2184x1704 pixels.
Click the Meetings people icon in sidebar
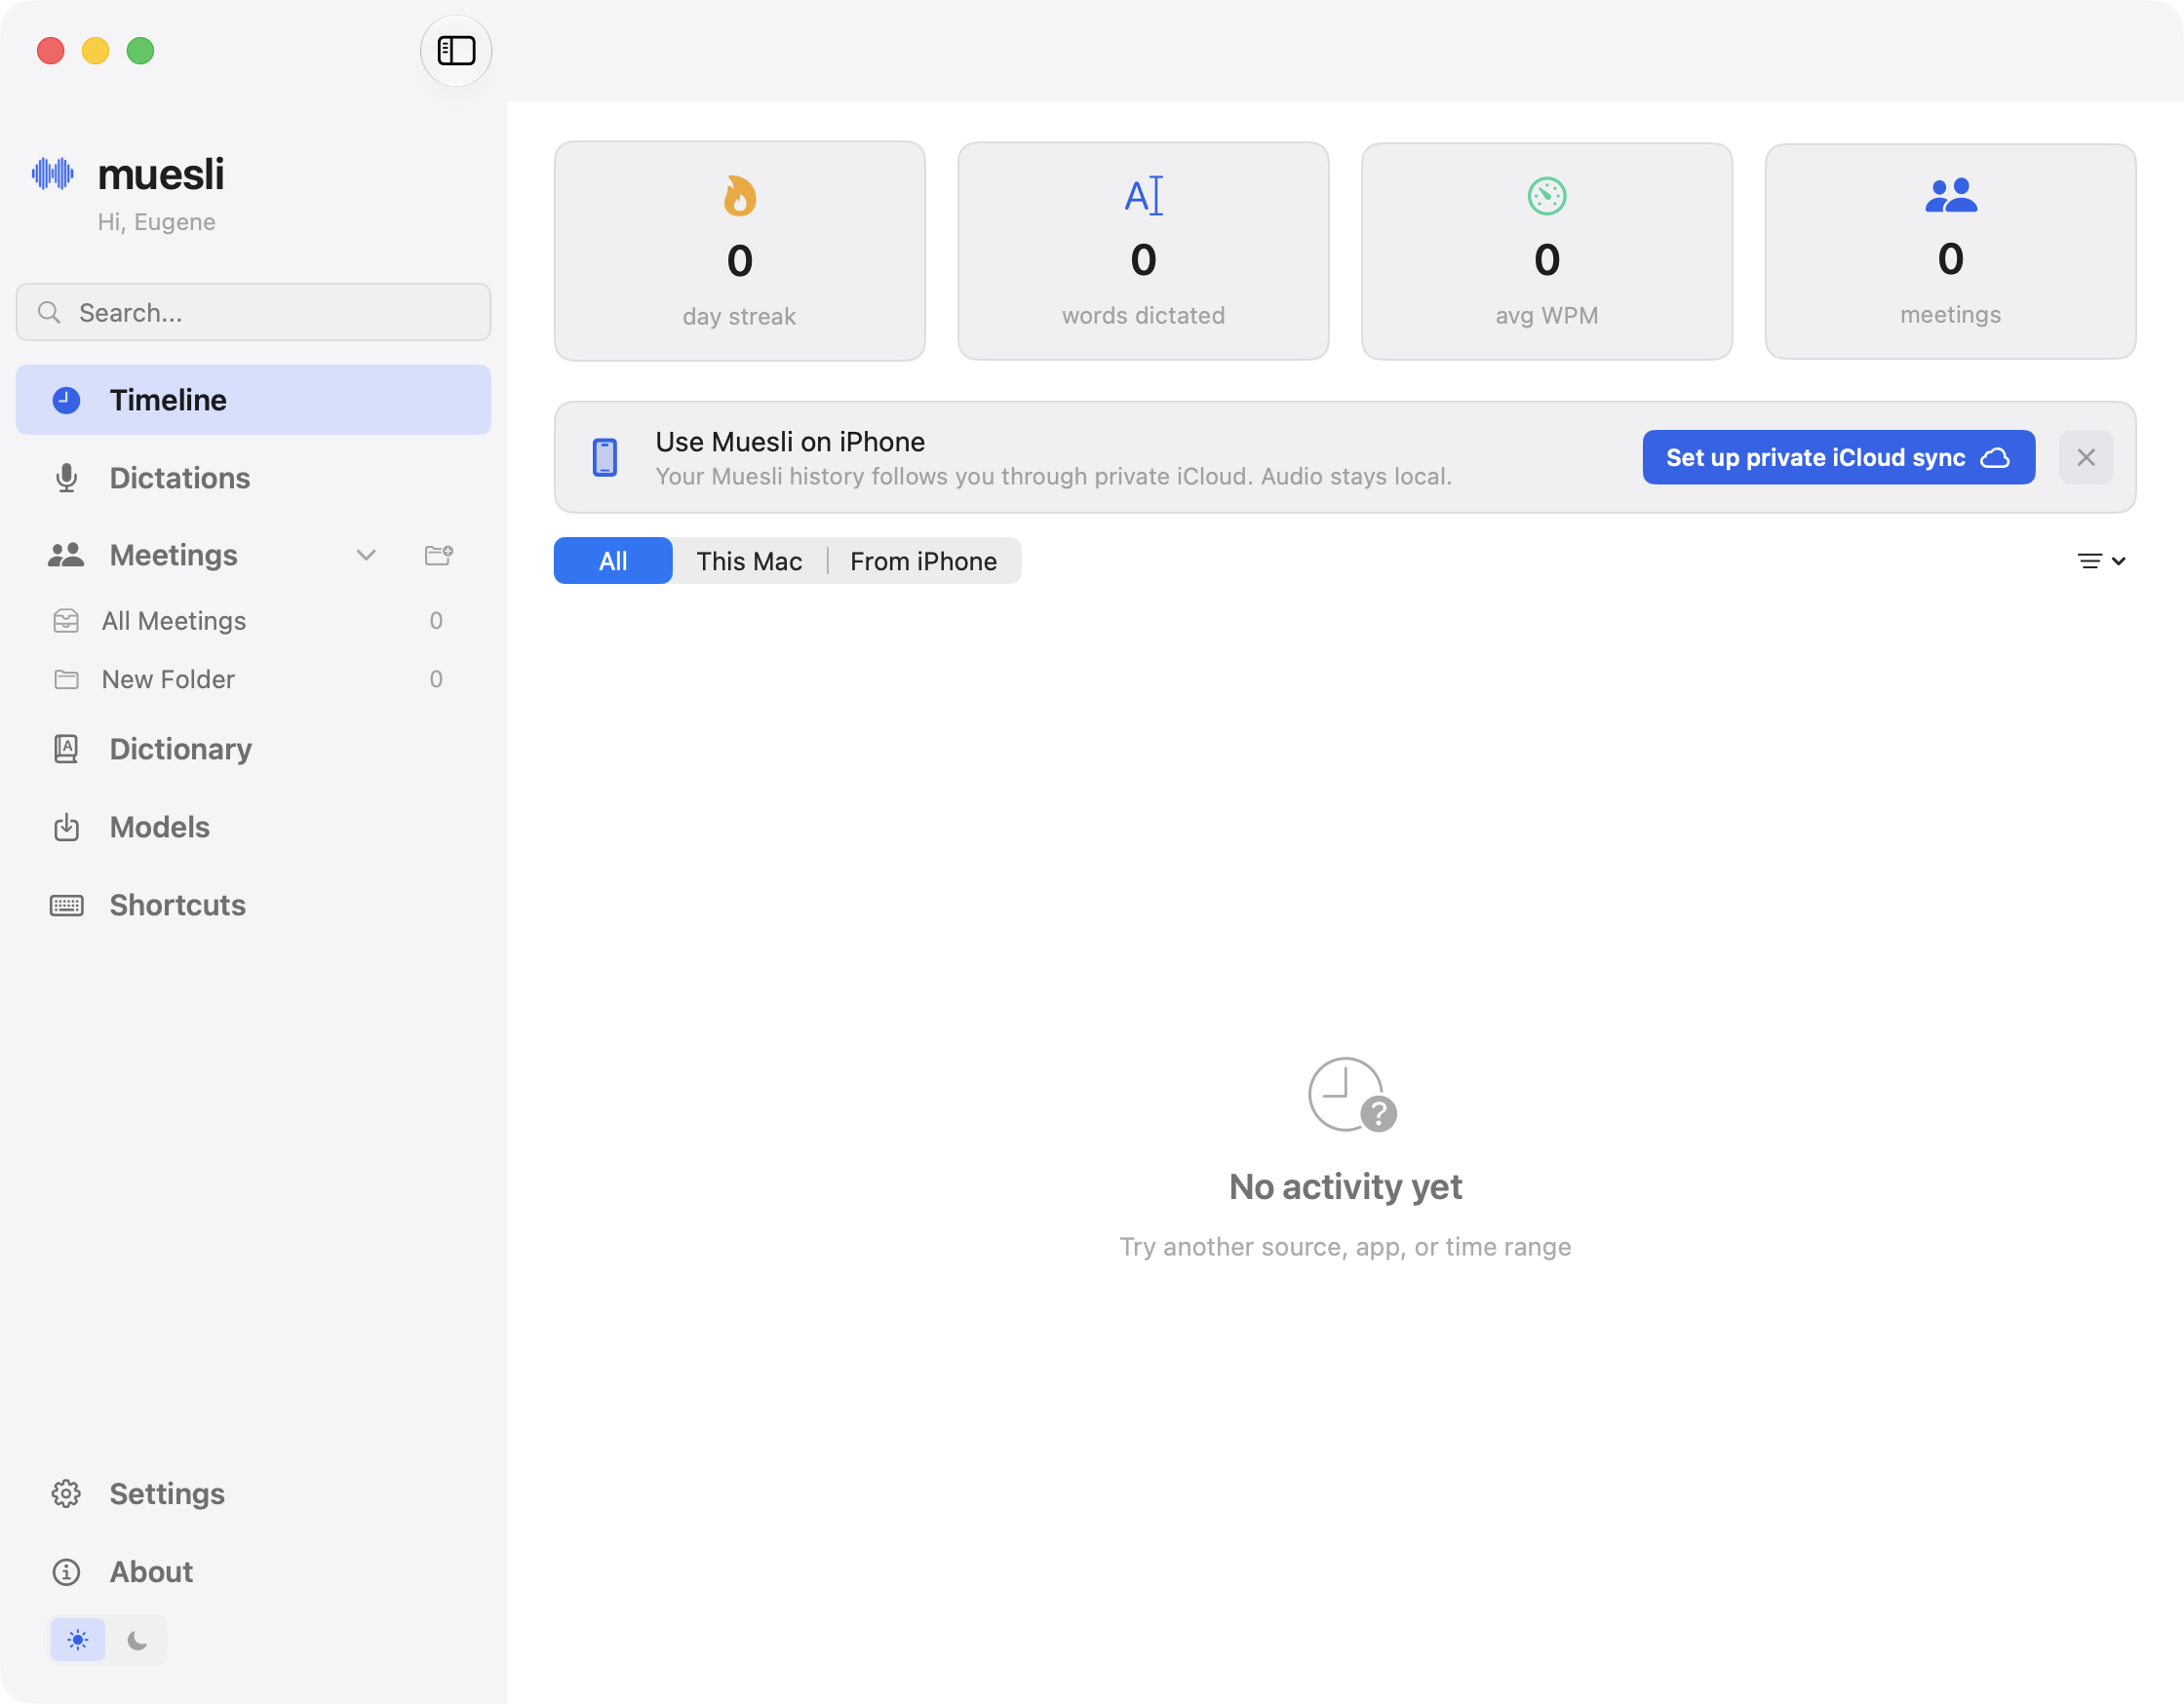point(66,555)
